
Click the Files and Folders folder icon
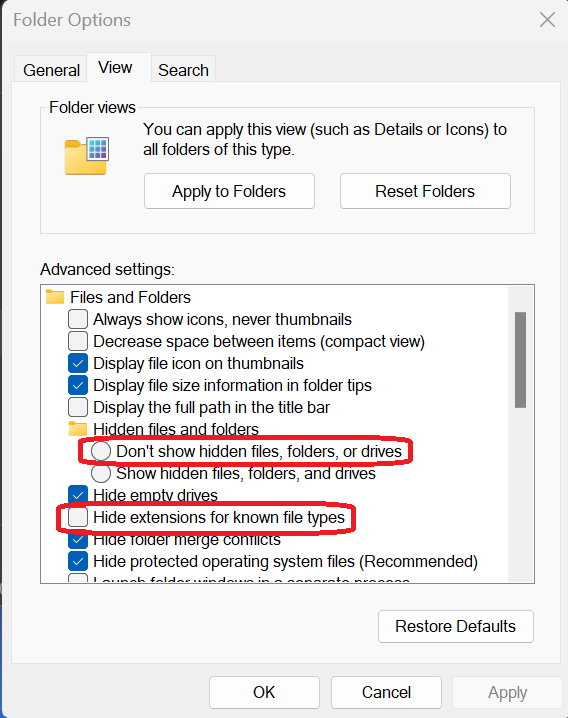pyautogui.click(x=55, y=297)
